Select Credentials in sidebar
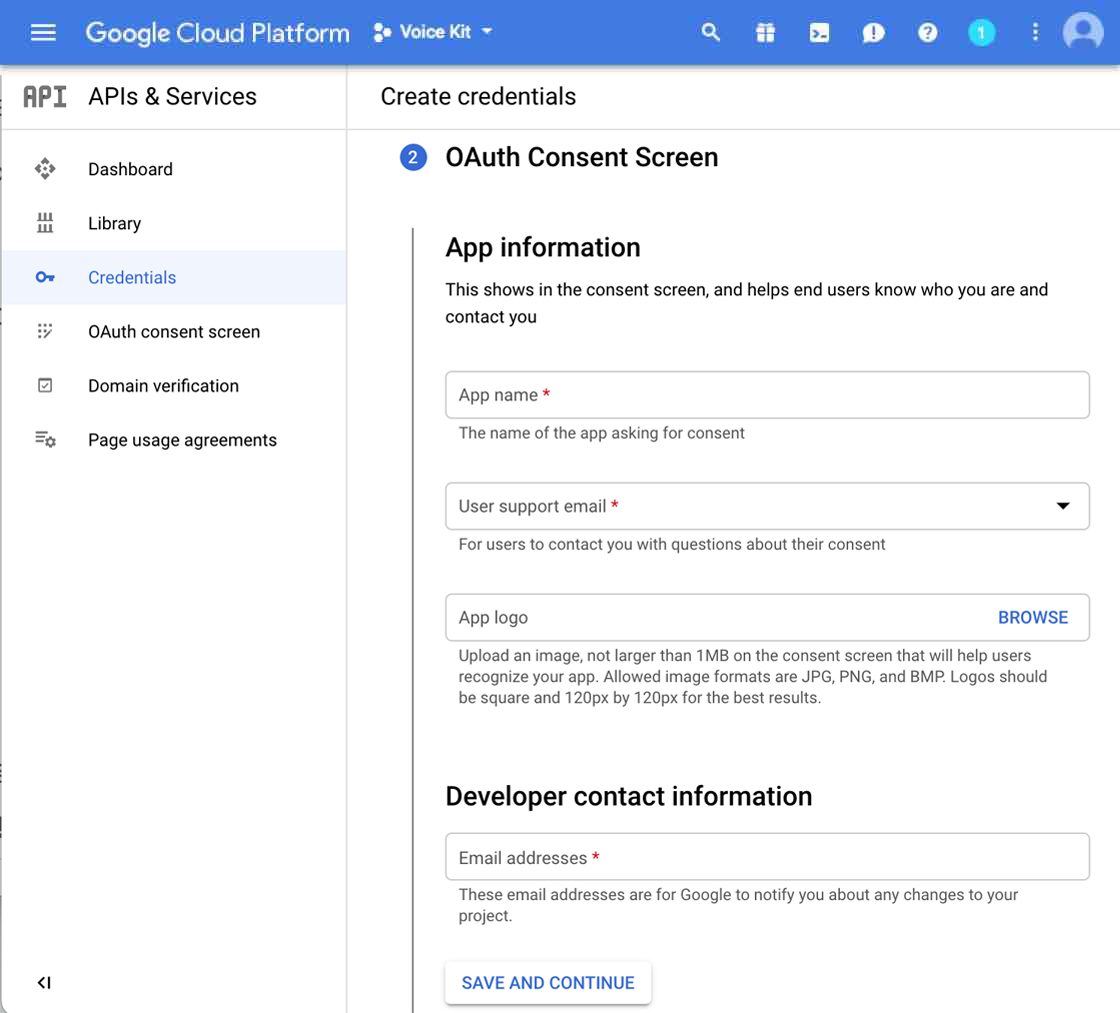Image resolution: width=1120 pixels, height=1013 pixels. 174,277
